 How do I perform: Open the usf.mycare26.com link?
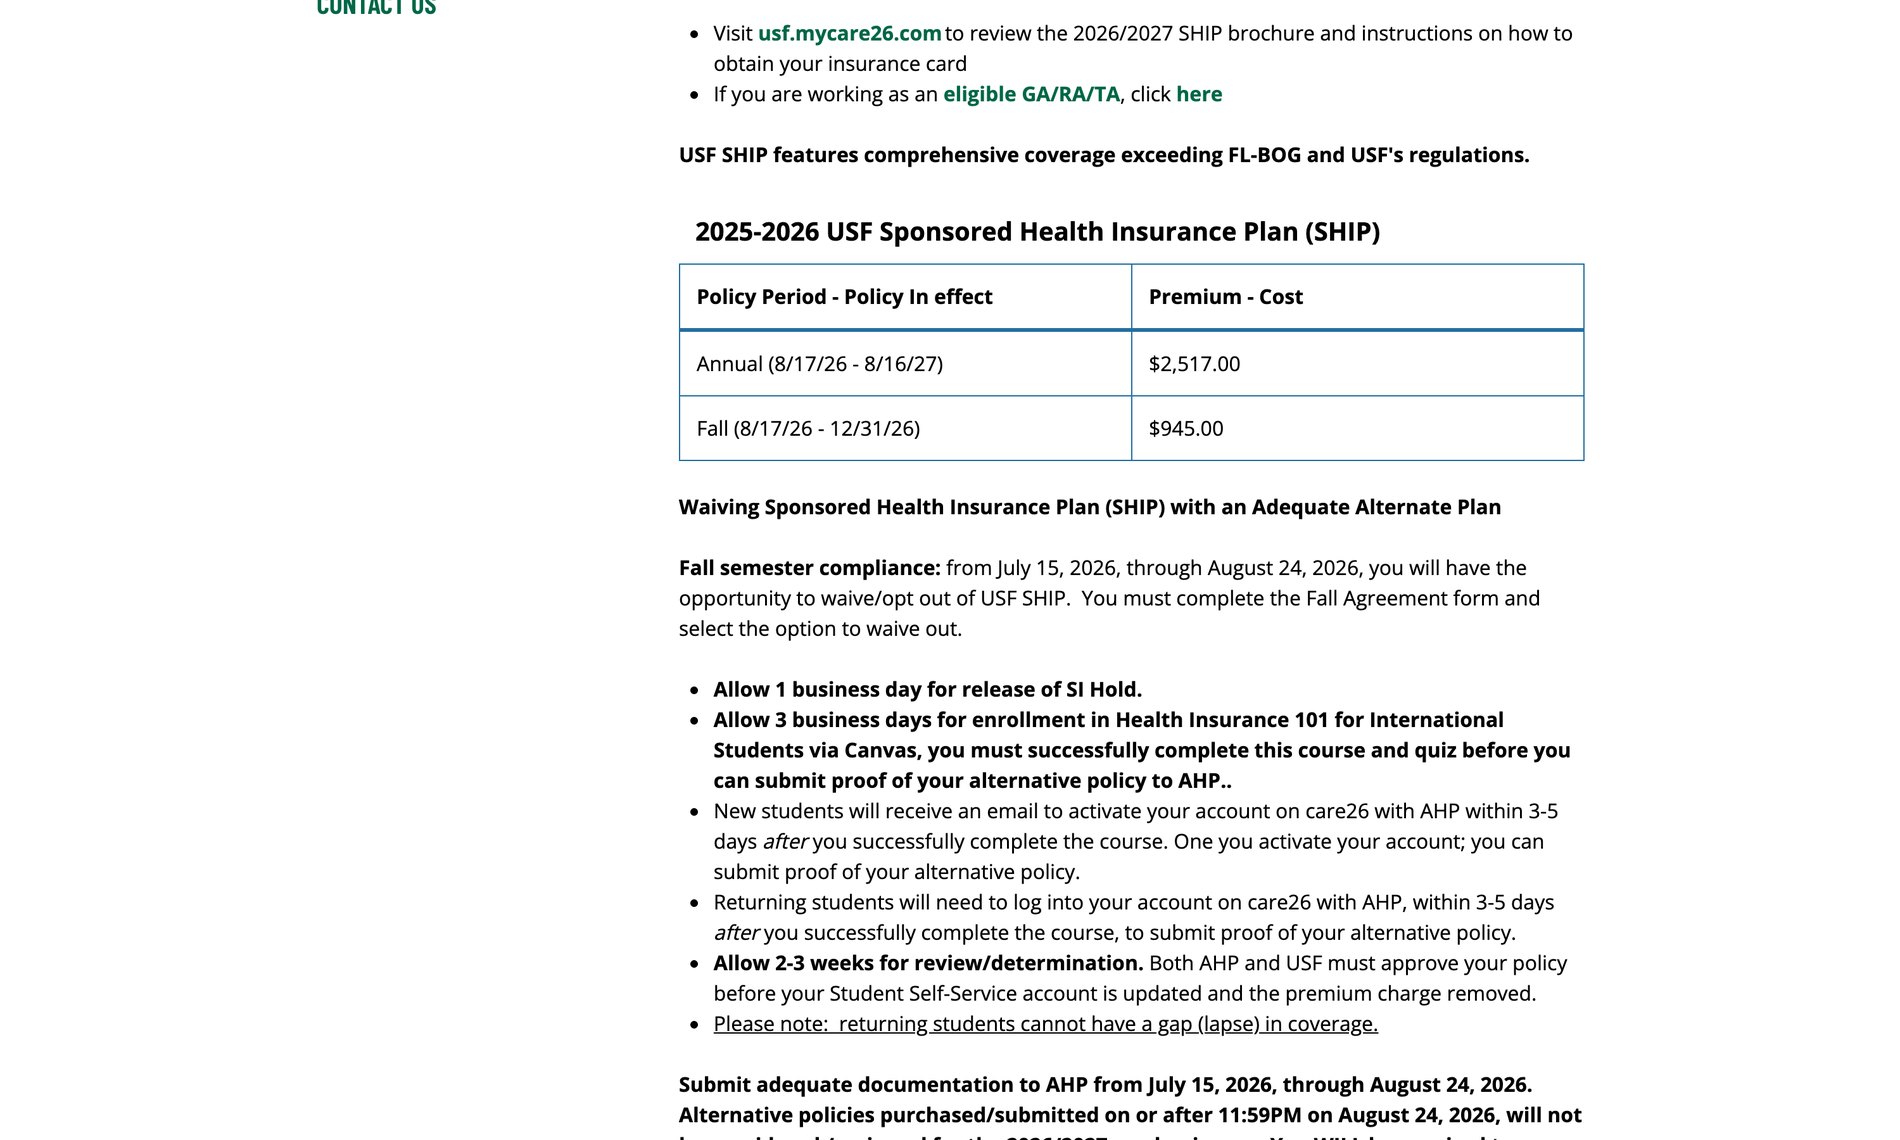(849, 33)
